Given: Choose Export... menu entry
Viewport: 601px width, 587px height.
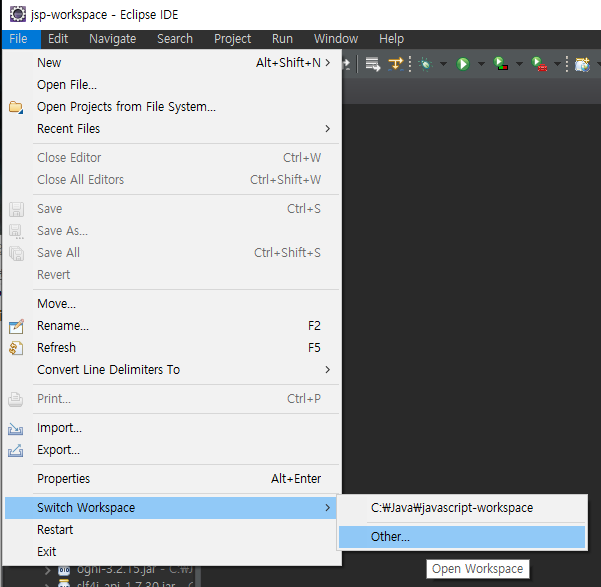Looking at the screenshot, I should (x=171, y=450).
